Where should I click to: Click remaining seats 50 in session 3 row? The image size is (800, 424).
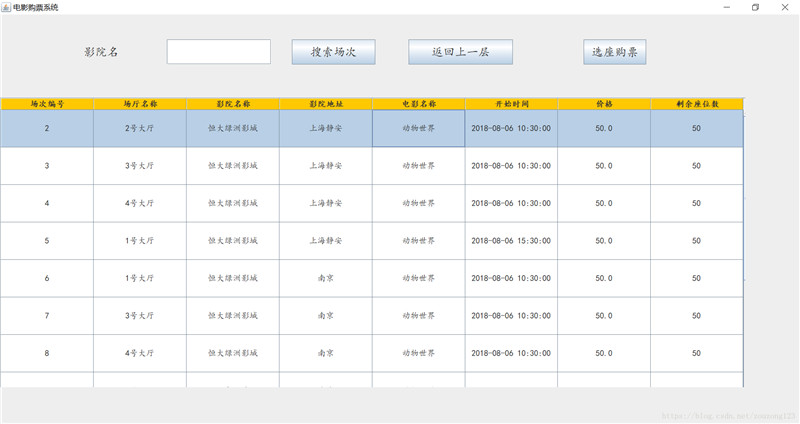[x=697, y=166]
